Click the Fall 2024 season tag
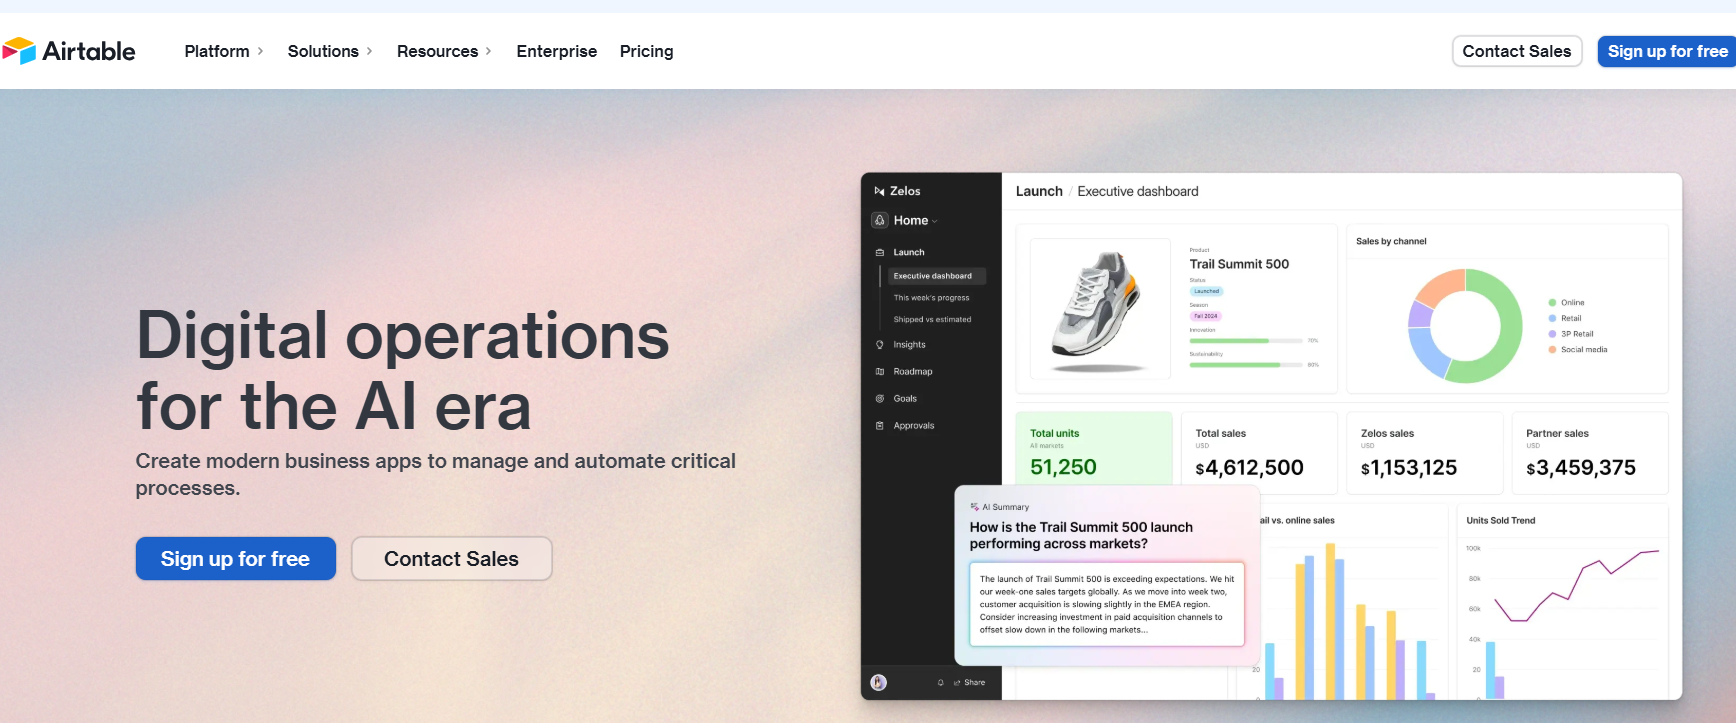 click(1205, 316)
